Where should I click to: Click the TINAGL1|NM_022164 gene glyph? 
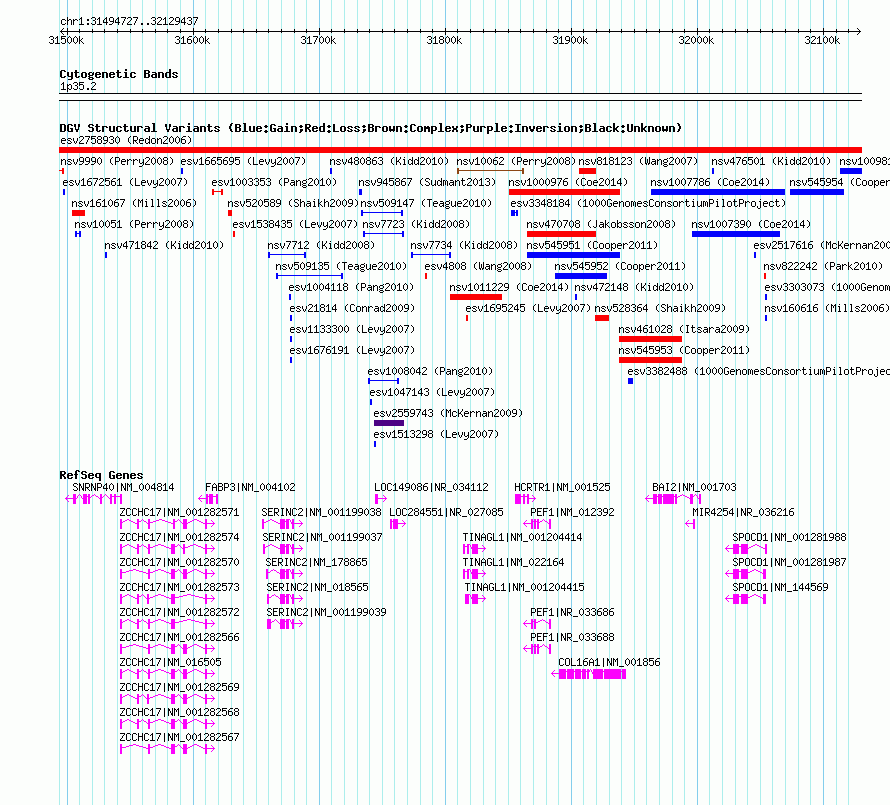point(475,574)
